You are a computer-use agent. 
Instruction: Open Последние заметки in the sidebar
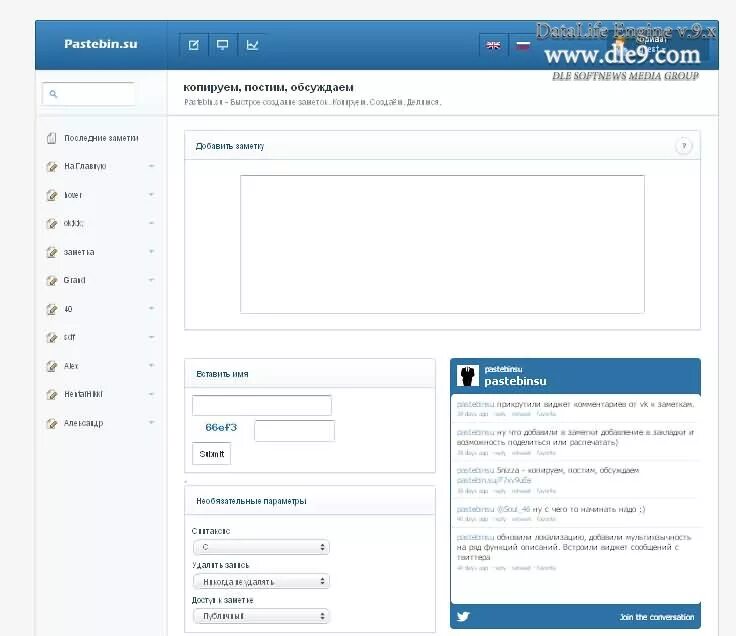pos(101,138)
